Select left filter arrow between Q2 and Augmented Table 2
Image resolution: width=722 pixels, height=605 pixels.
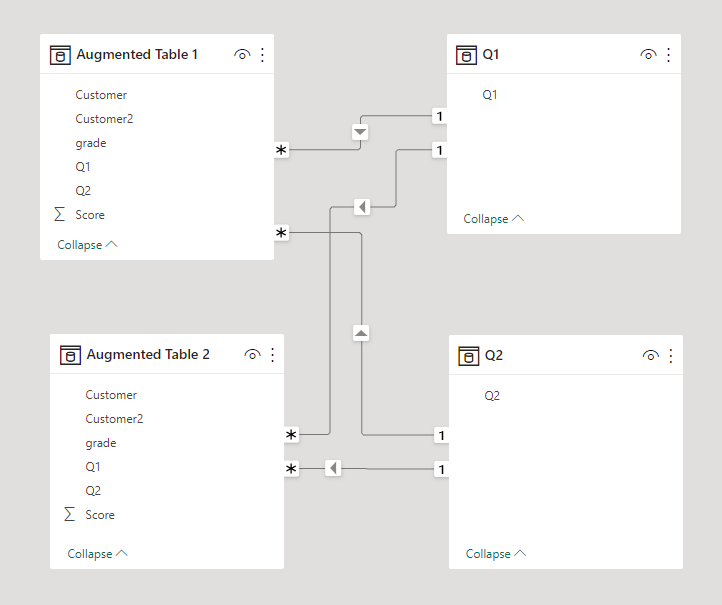(333, 468)
